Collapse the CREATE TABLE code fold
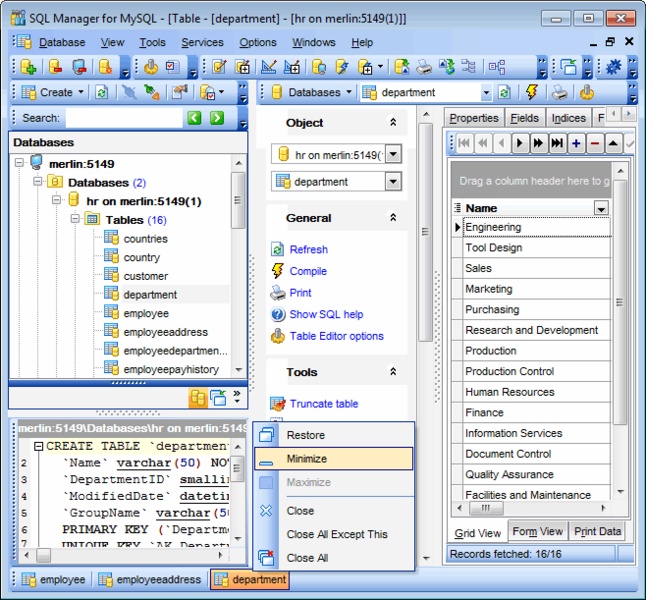Screen dimensions: 646x600 [38, 447]
